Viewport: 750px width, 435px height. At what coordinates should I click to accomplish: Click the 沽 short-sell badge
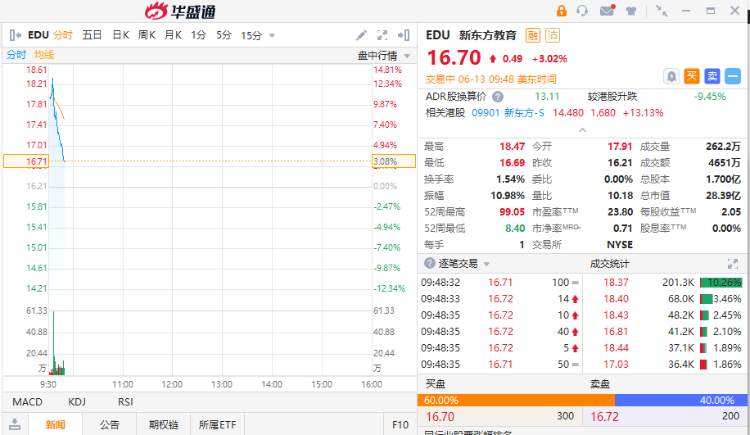[552, 35]
